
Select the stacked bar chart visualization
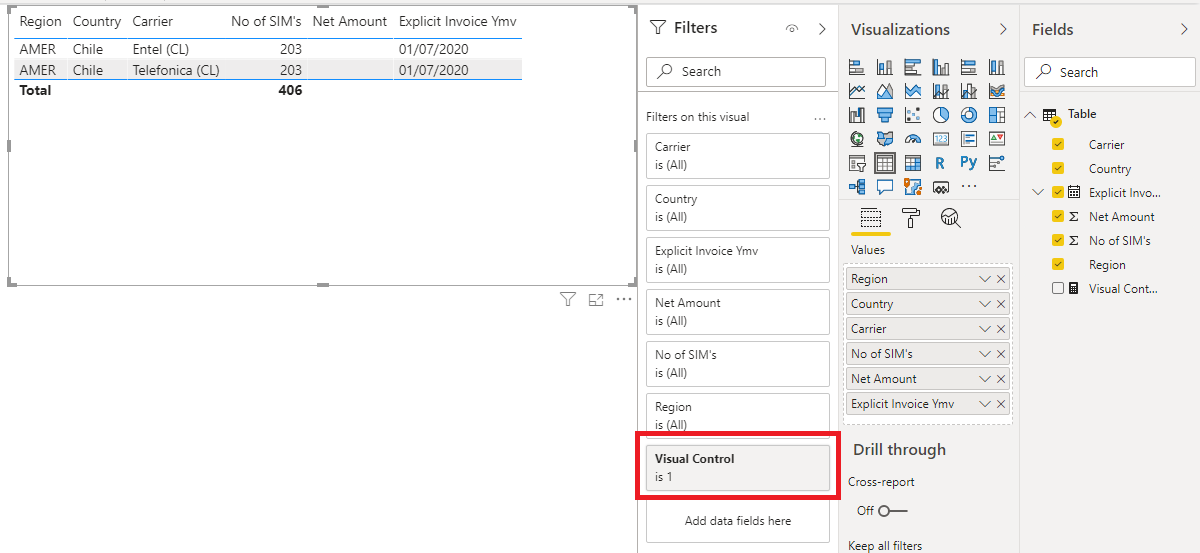pos(857,67)
